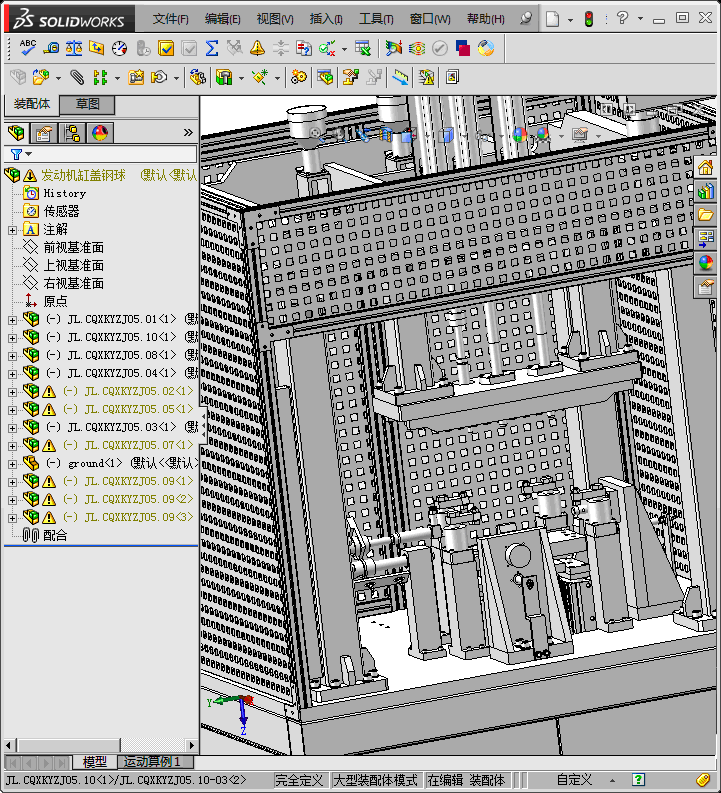
Task: Click the Linear Component Pattern icon
Action: point(101,77)
